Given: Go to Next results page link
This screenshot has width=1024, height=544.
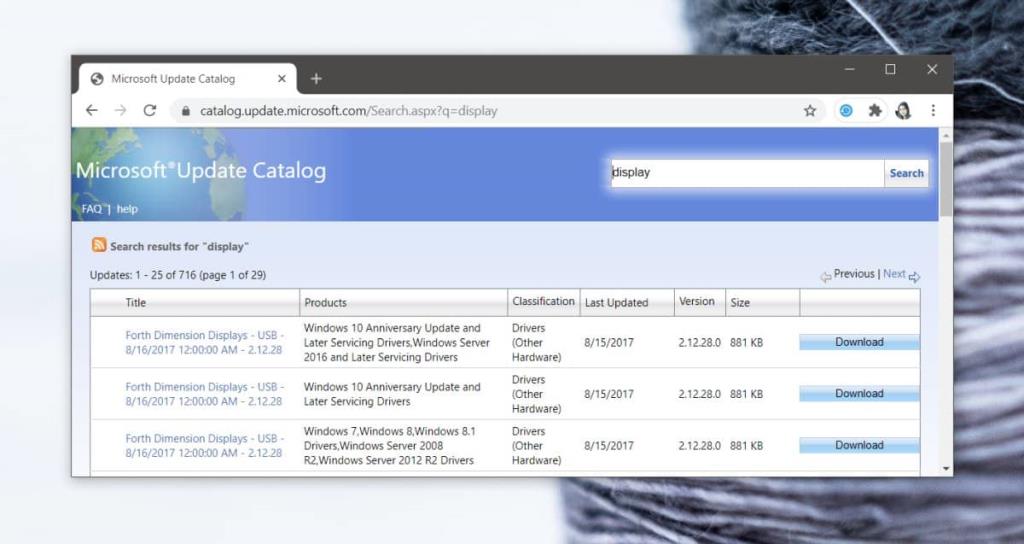Looking at the screenshot, I should [894, 274].
